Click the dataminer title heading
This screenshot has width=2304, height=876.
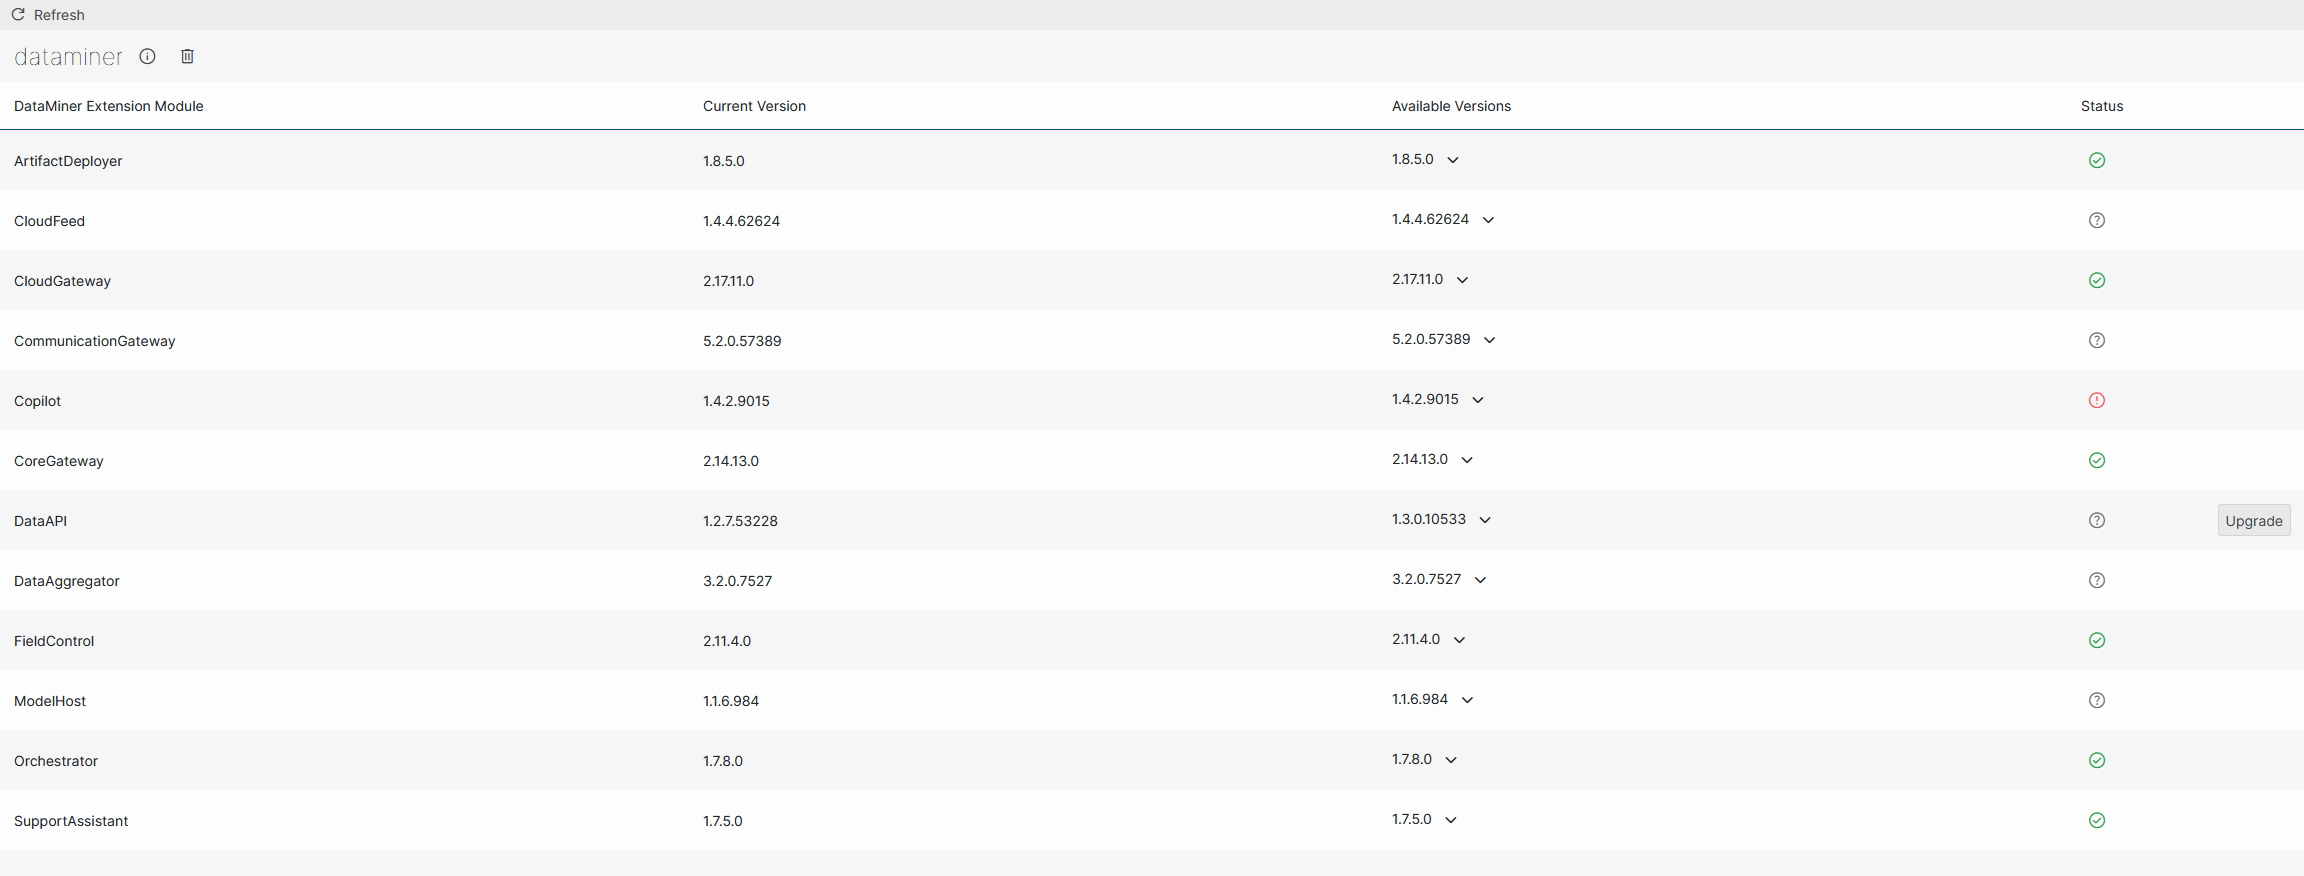click(68, 57)
